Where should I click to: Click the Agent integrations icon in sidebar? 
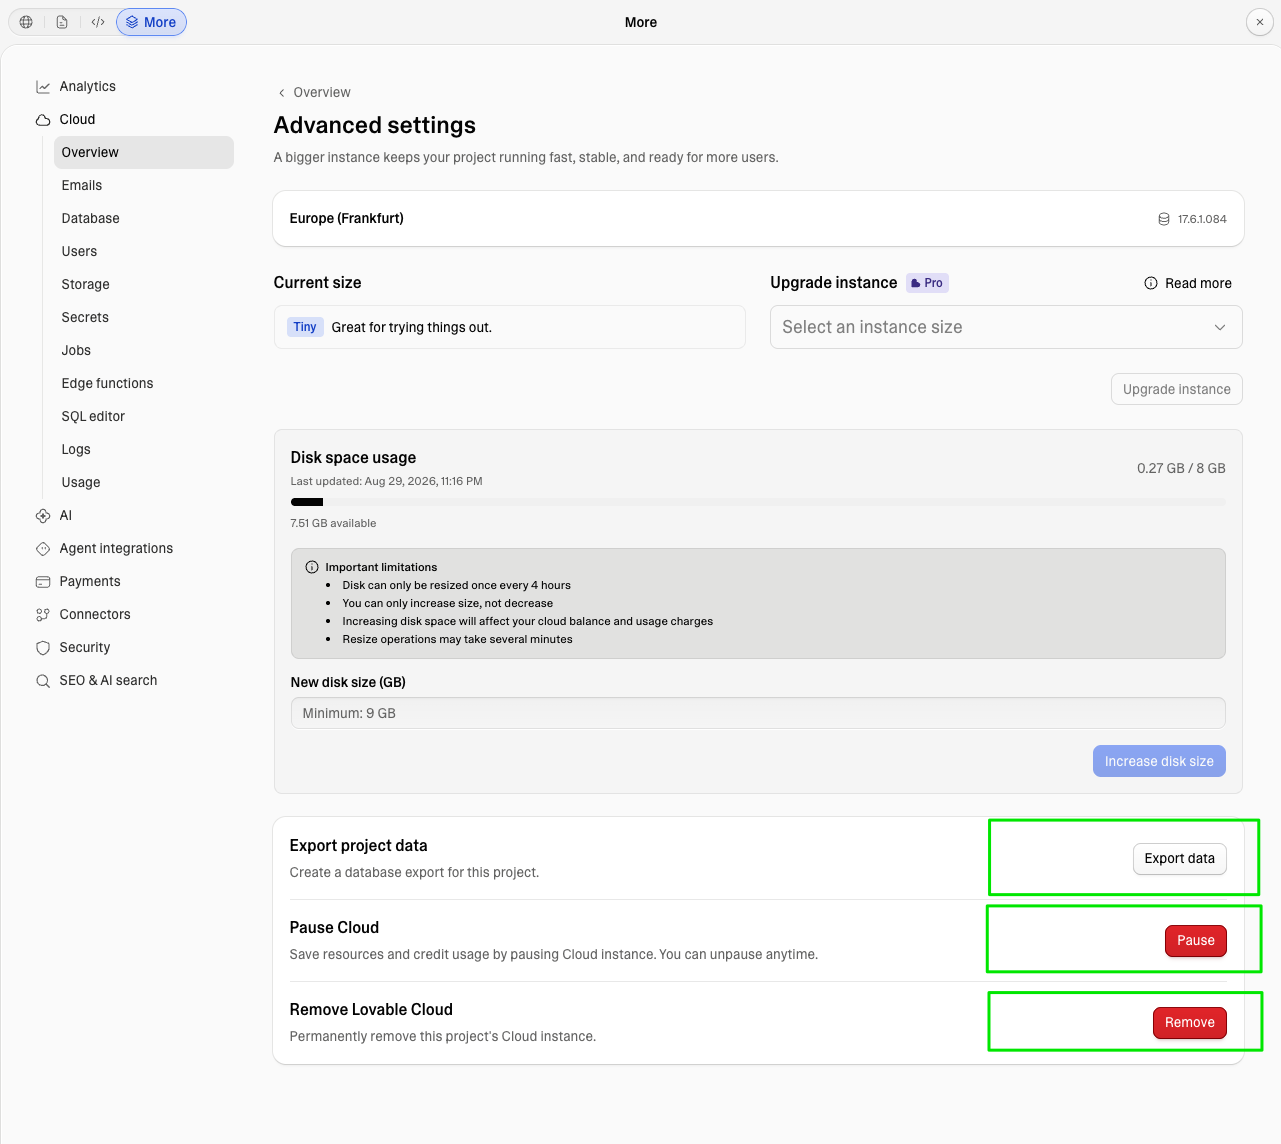[43, 549]
